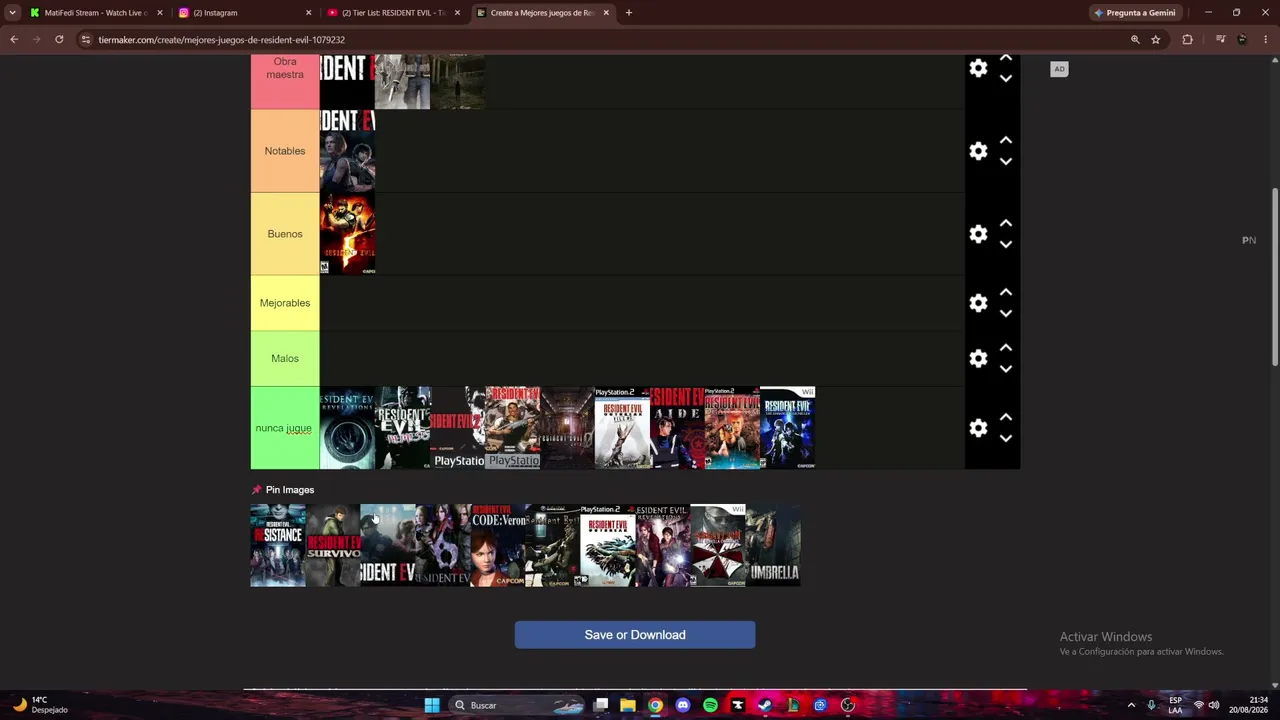Select the Wii Darkside Chronicles cover
This screenshot has height=720, width=1280.
[787, 428]
